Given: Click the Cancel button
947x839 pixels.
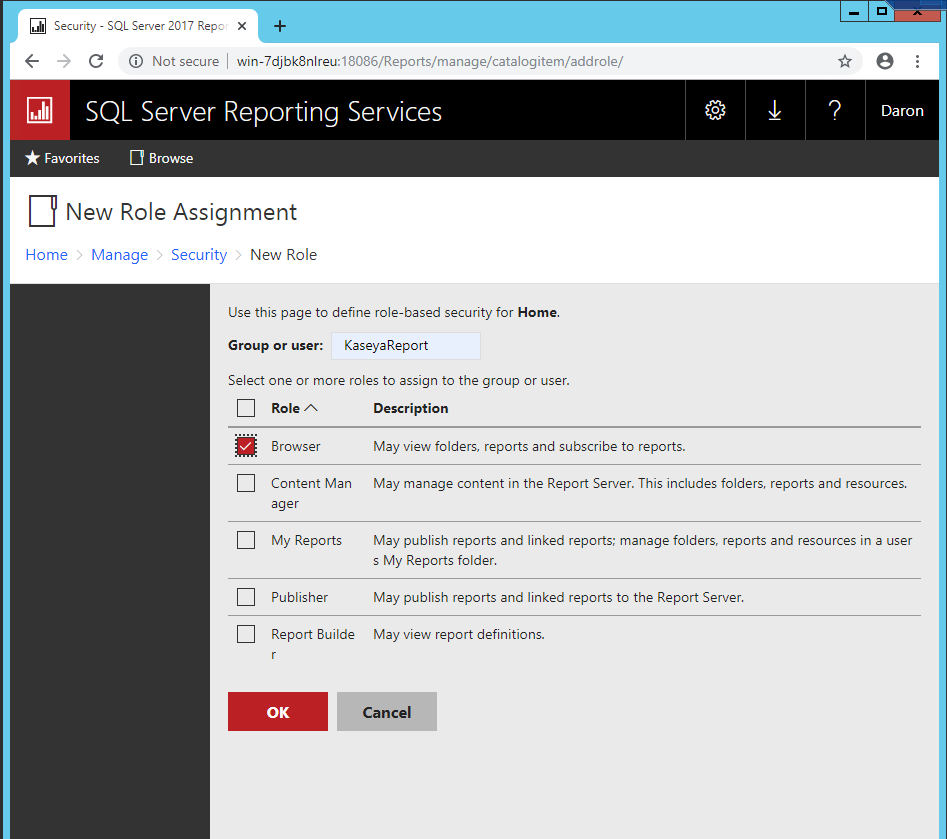Looking at the screenshot, I should pyautogui.click(x=387, y=712).
